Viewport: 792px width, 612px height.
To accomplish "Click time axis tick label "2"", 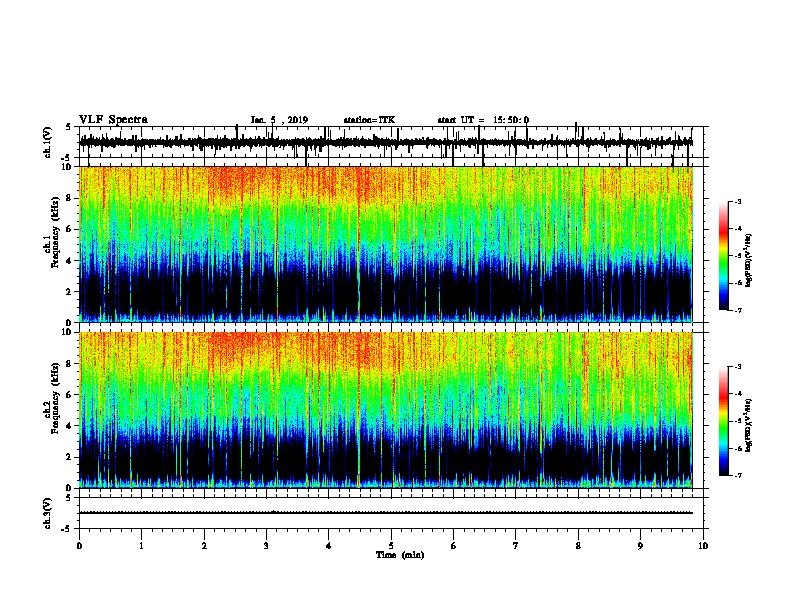I will click(204, 546).
